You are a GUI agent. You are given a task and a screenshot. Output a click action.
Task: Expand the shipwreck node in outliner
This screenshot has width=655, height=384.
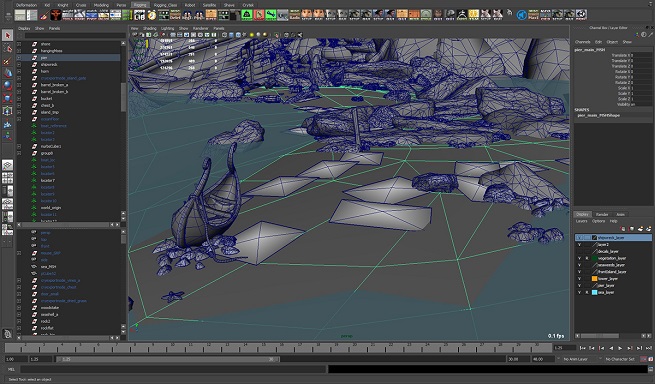(19, 64)
